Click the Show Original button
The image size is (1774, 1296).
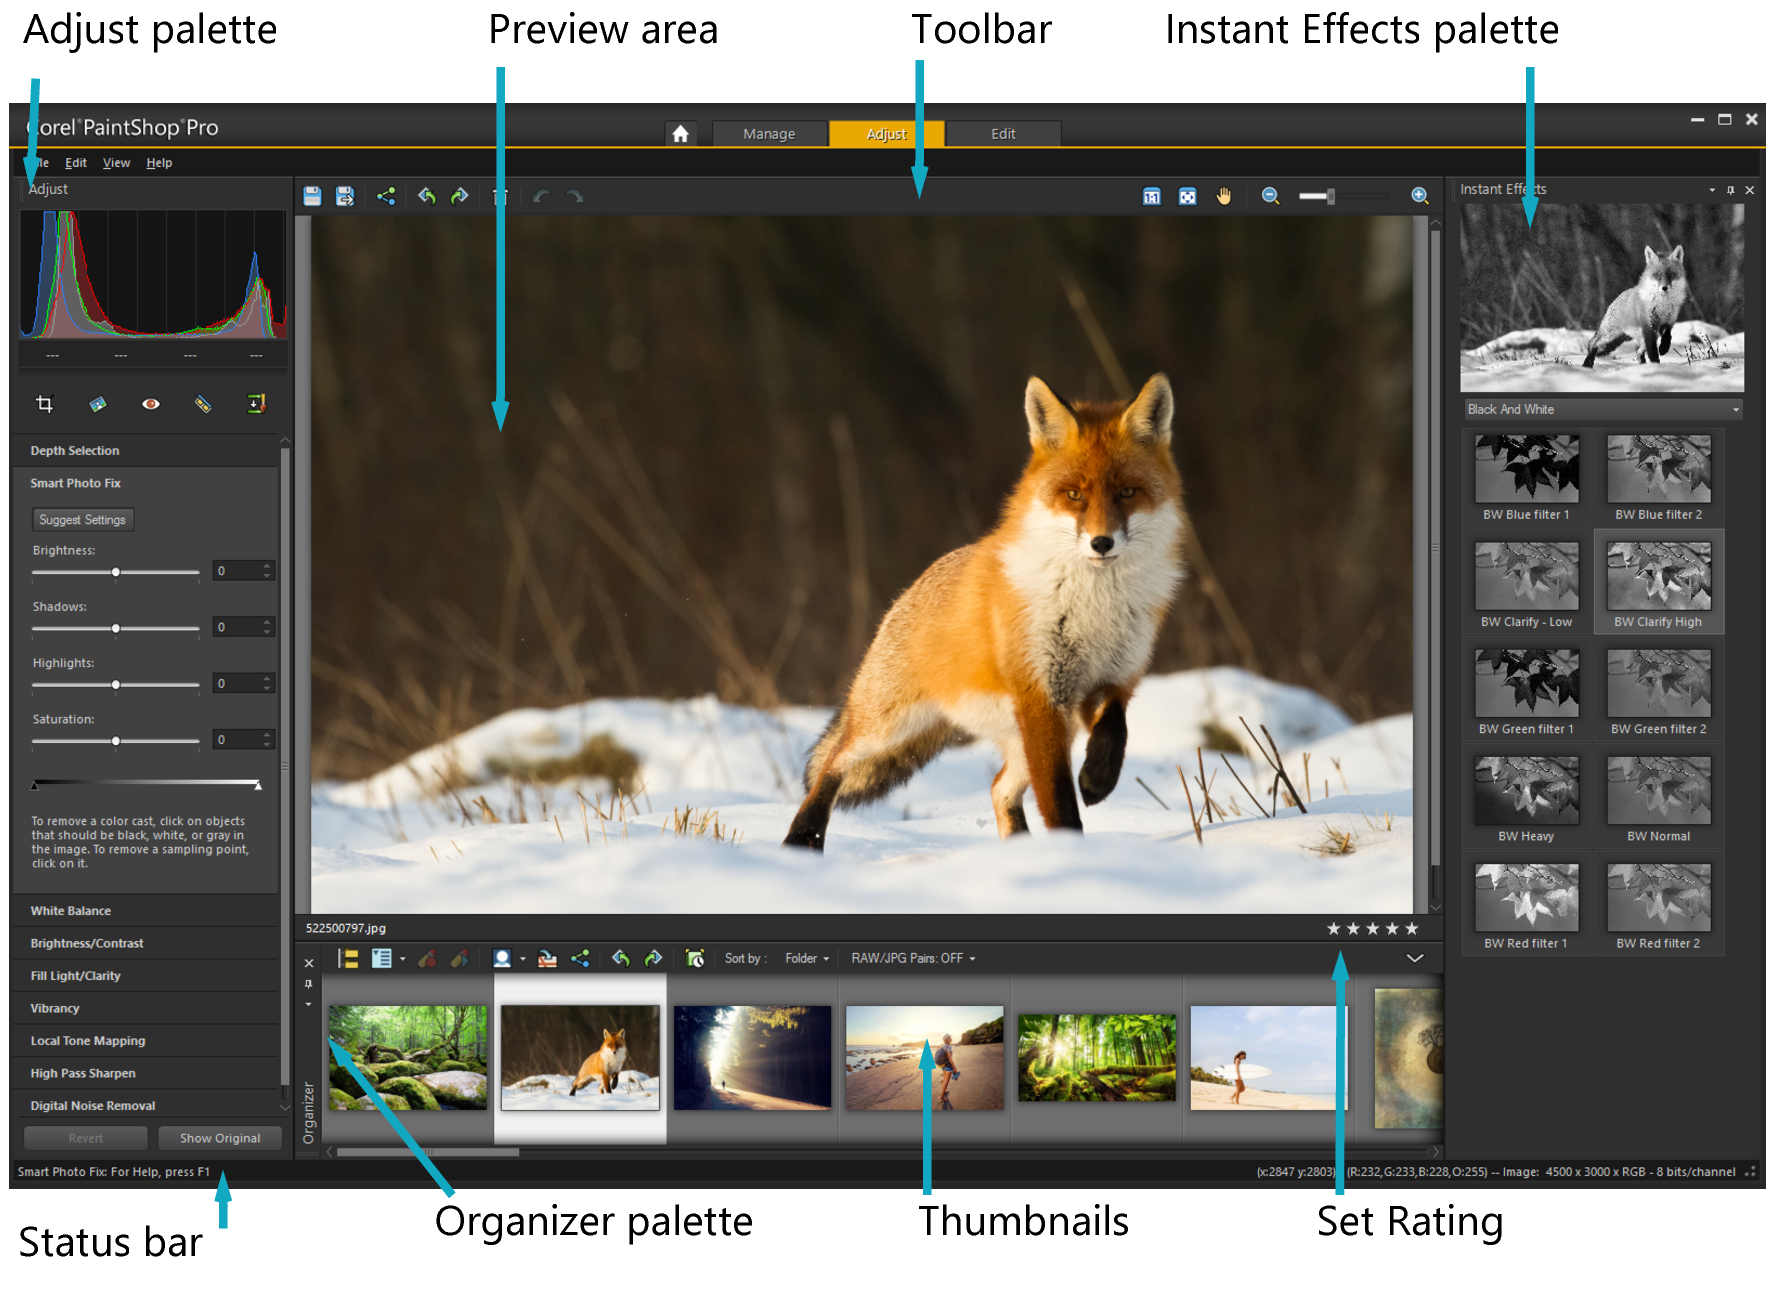220,1138
